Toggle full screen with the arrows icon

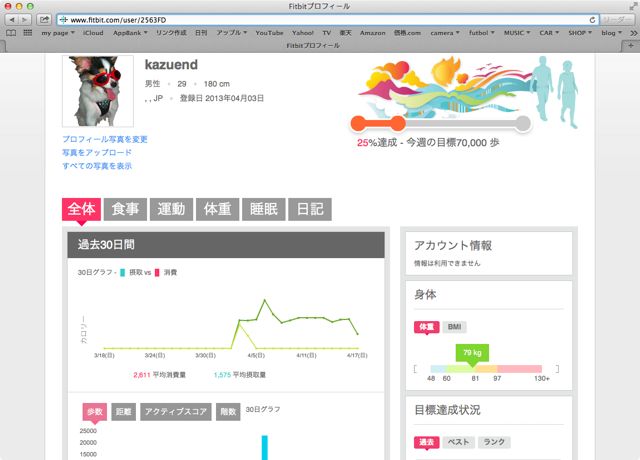(633, 6)
